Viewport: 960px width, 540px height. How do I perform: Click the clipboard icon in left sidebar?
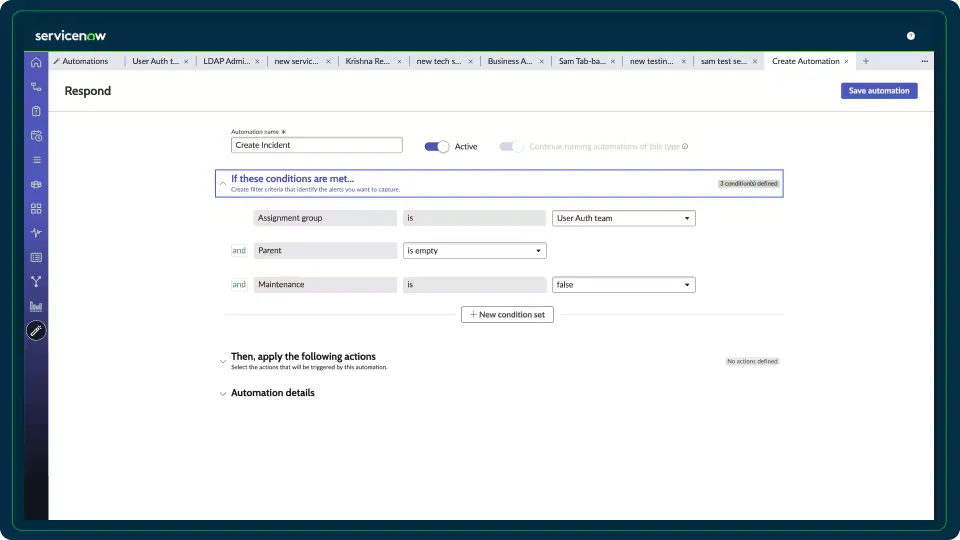pyautogui.click(x=36, y=111)
